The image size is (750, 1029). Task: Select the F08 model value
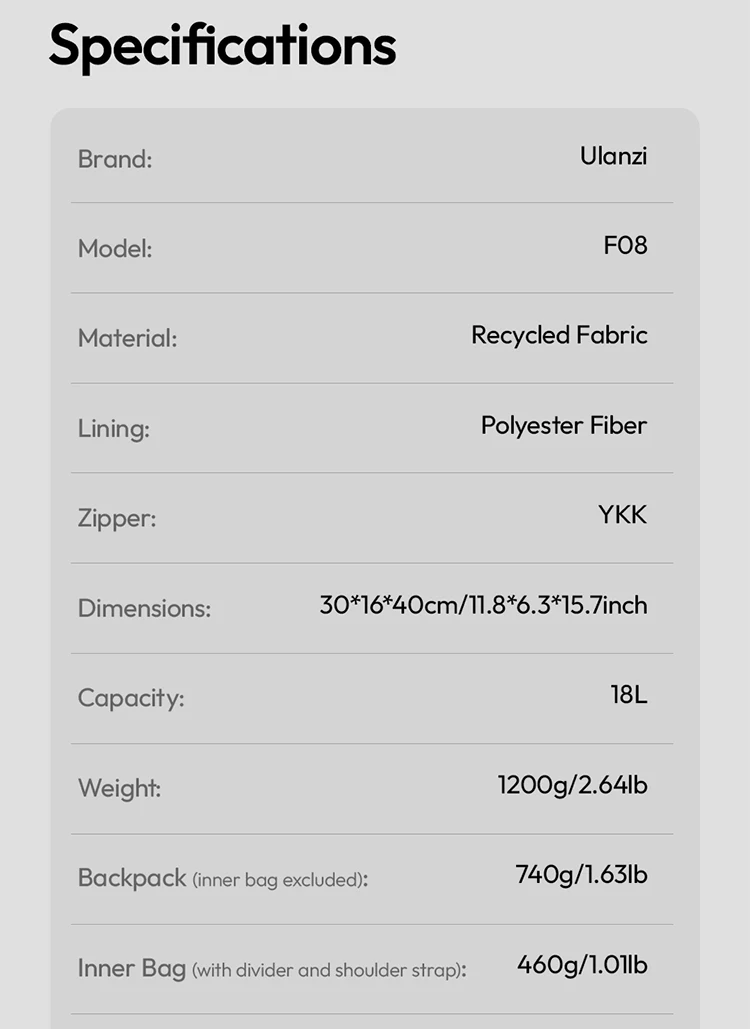(625, 245)
